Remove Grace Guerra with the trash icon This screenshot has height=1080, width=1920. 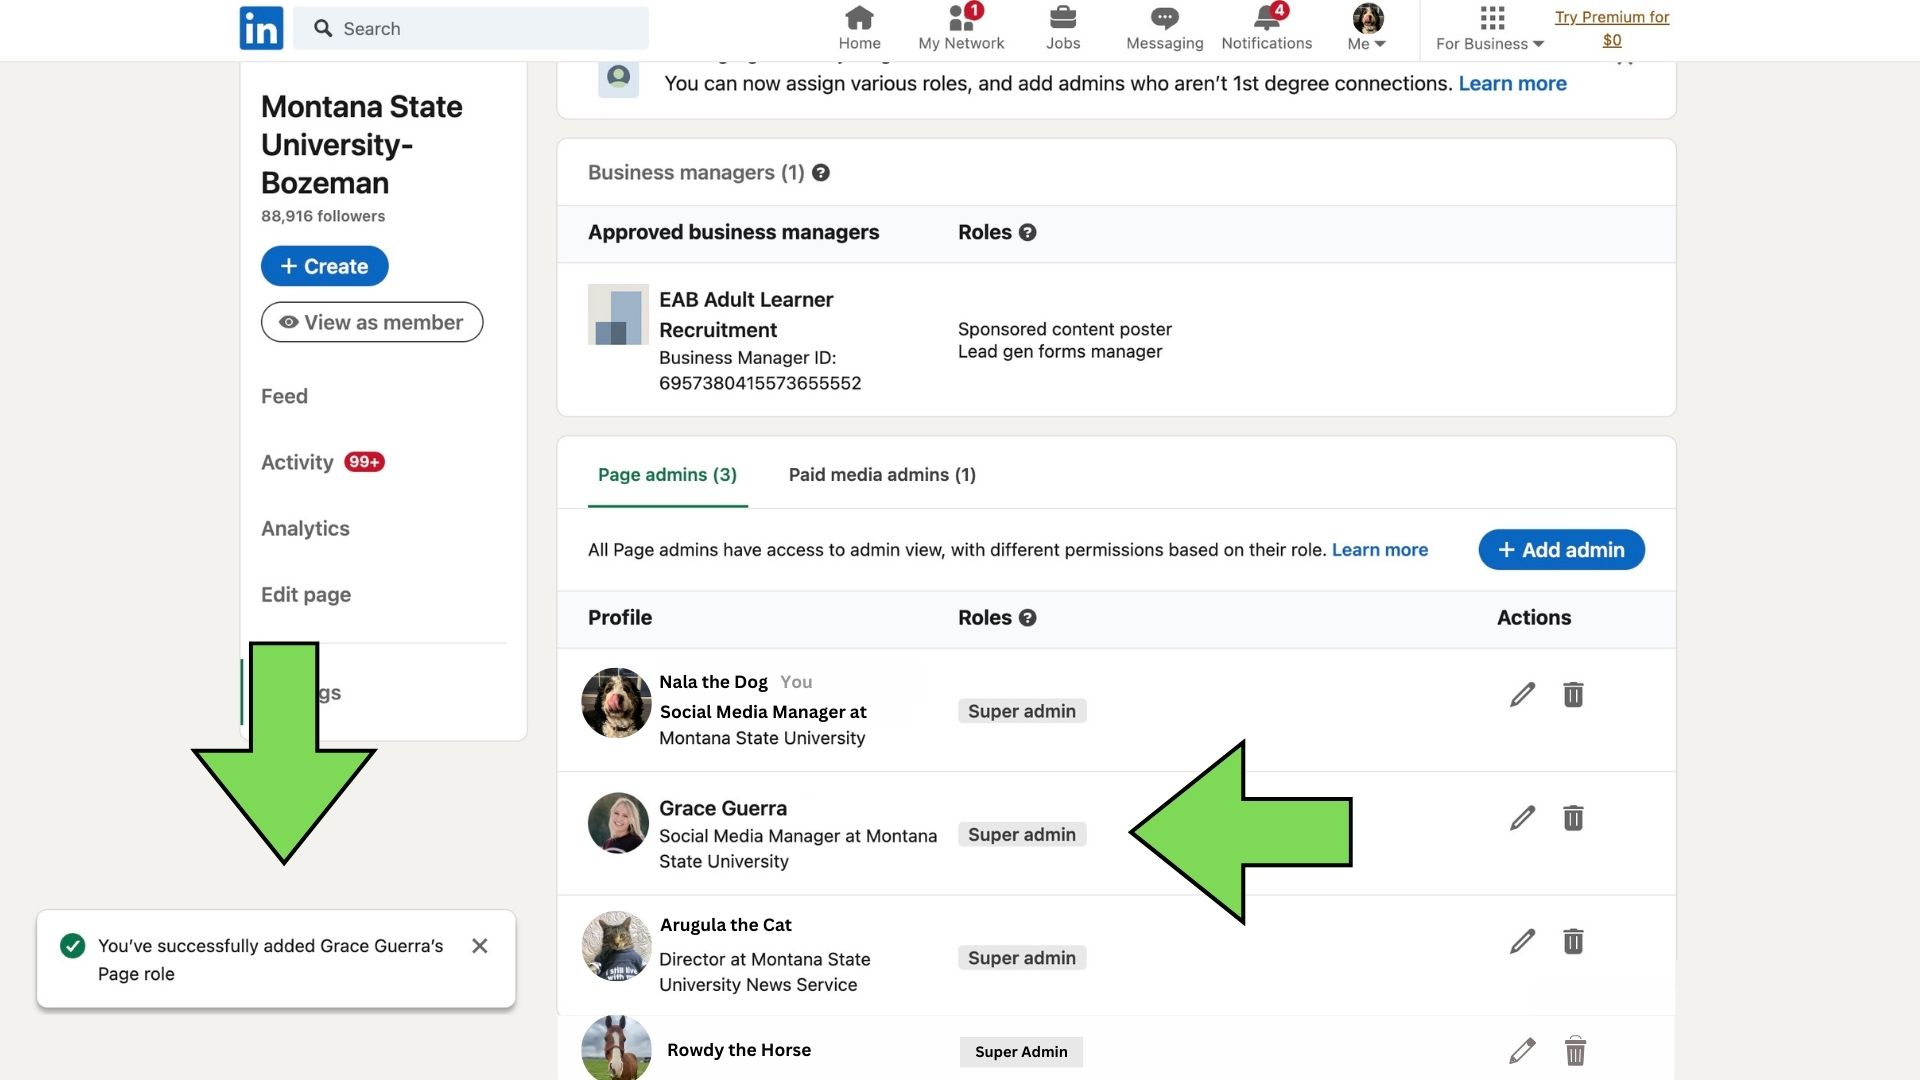1573,818
